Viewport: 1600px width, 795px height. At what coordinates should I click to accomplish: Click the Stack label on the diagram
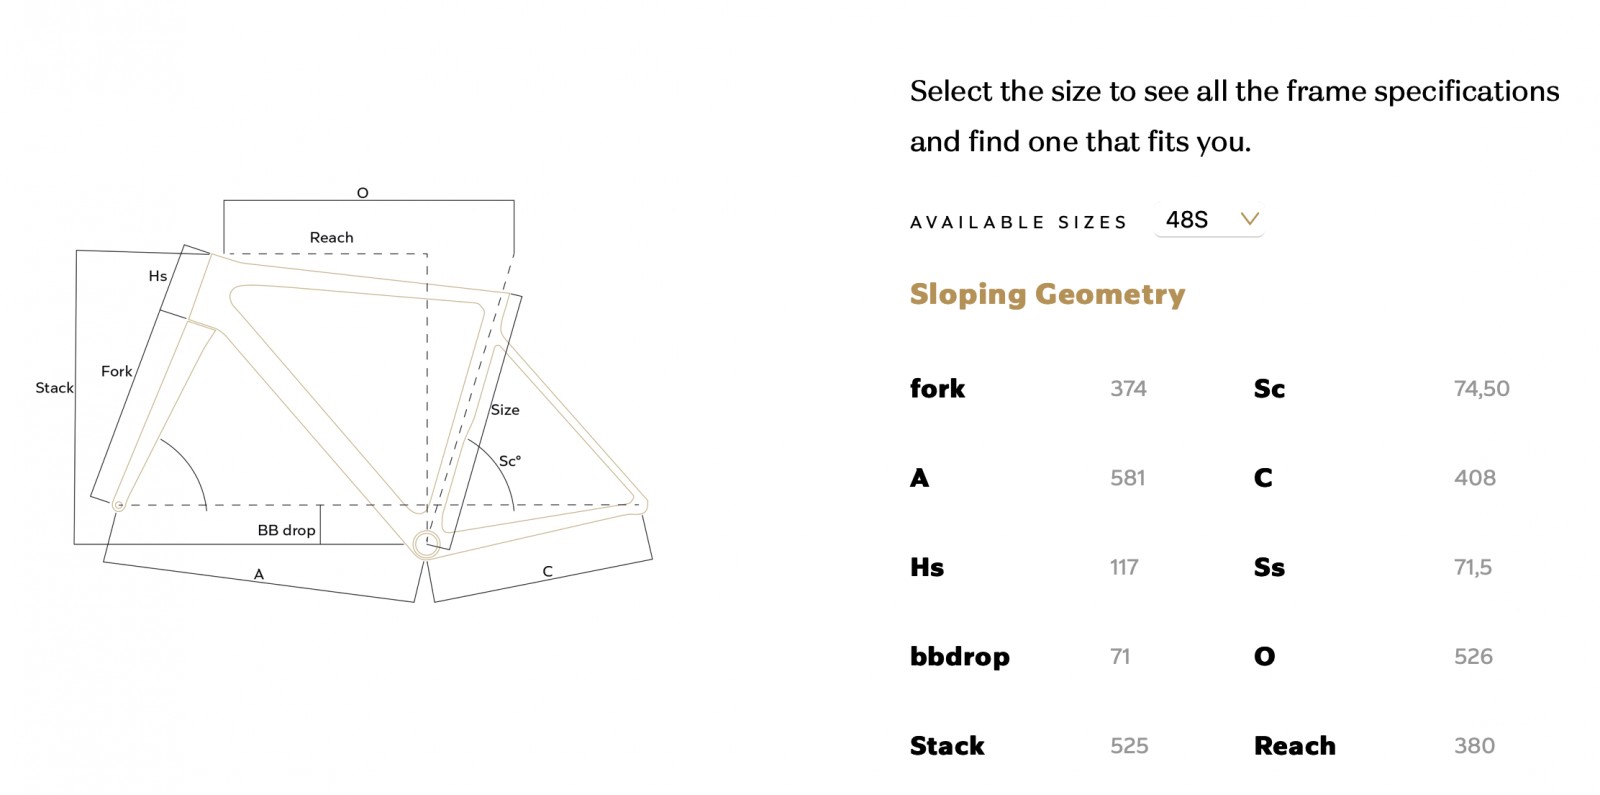click(54, 388)
